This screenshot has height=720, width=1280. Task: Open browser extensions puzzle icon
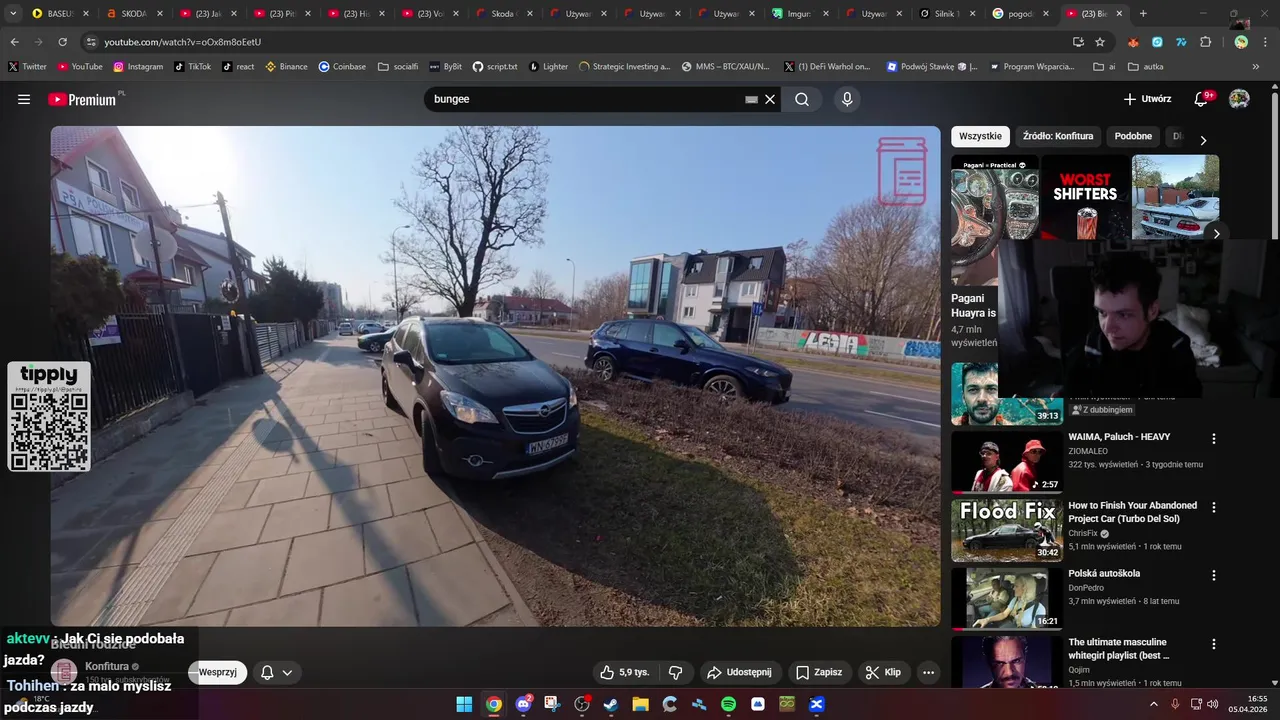tap(1205, 42)
